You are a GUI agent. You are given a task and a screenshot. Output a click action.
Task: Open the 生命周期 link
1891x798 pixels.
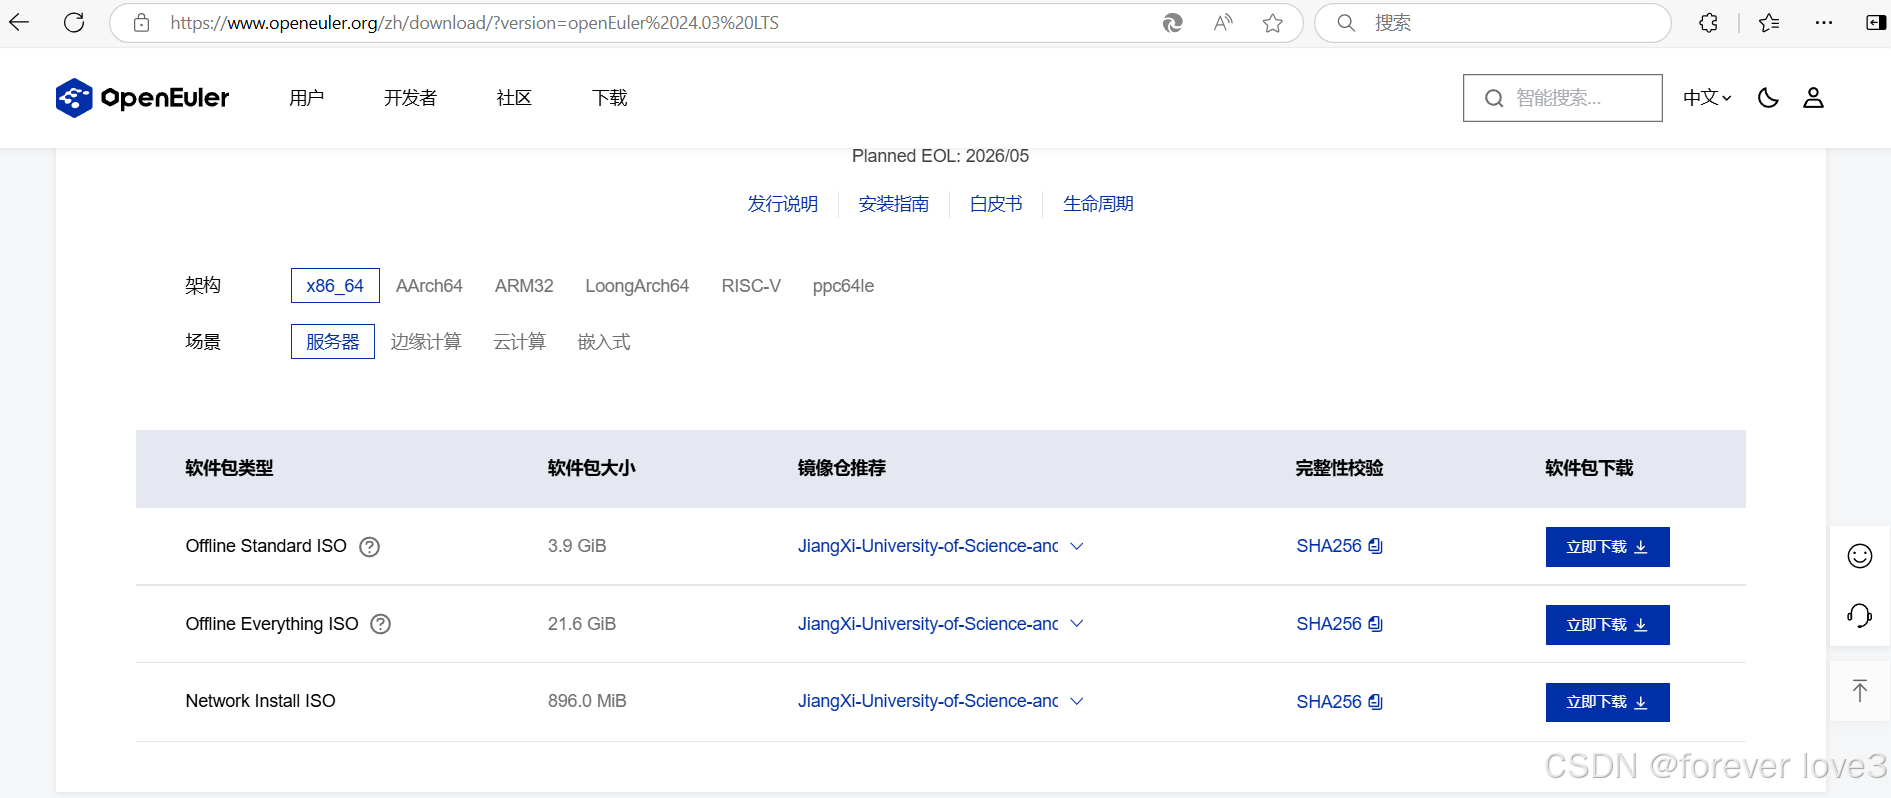[1098, 204]
